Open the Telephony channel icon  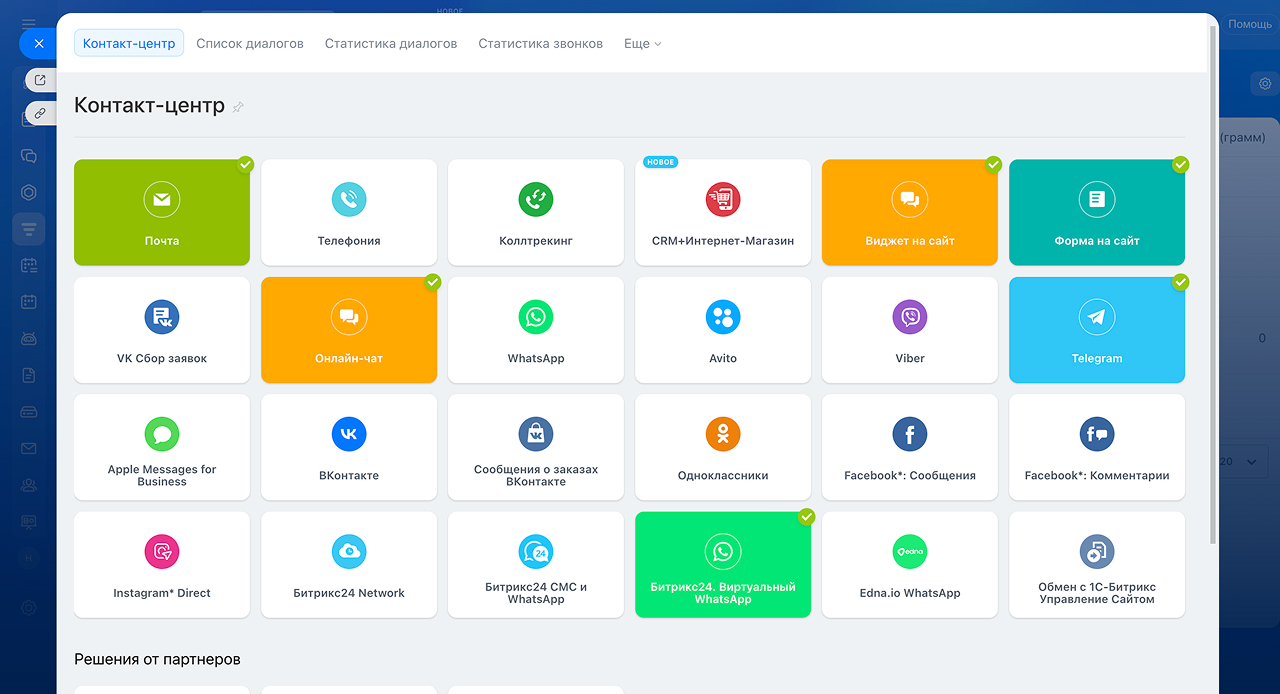[349, 200]
